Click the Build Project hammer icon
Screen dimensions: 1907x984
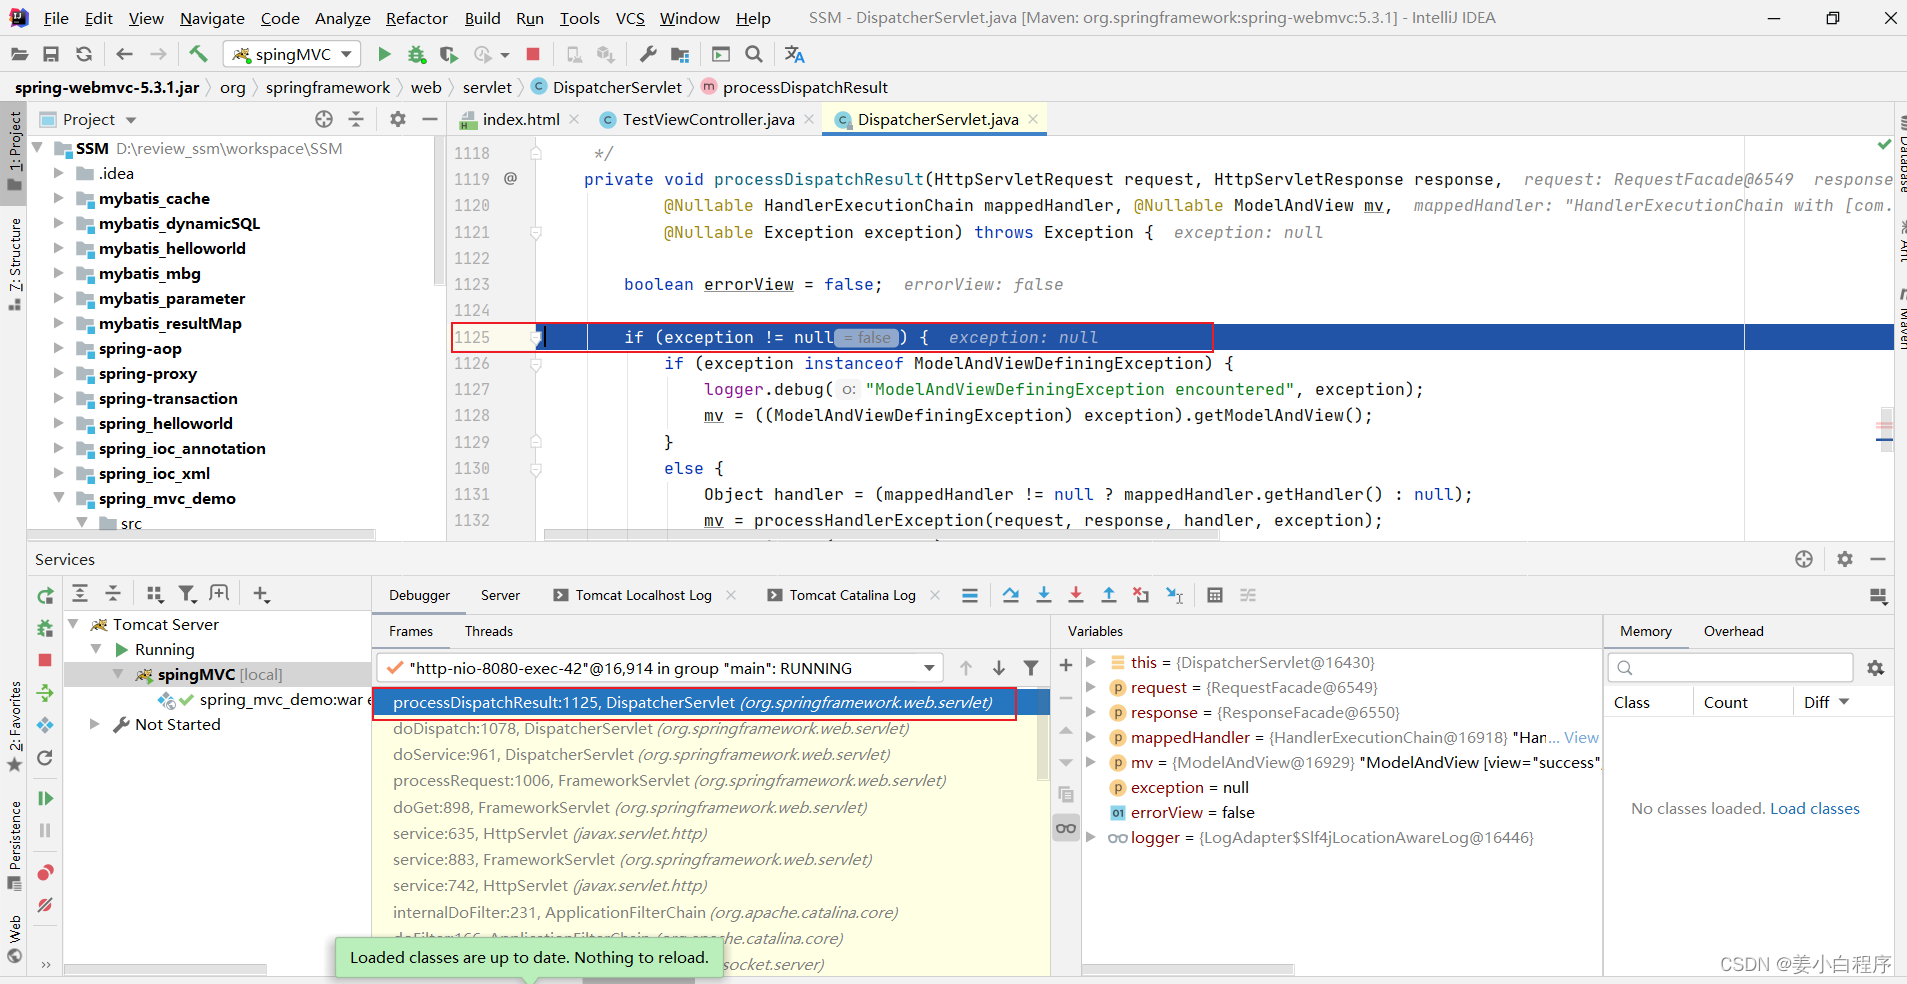(198, 54)
